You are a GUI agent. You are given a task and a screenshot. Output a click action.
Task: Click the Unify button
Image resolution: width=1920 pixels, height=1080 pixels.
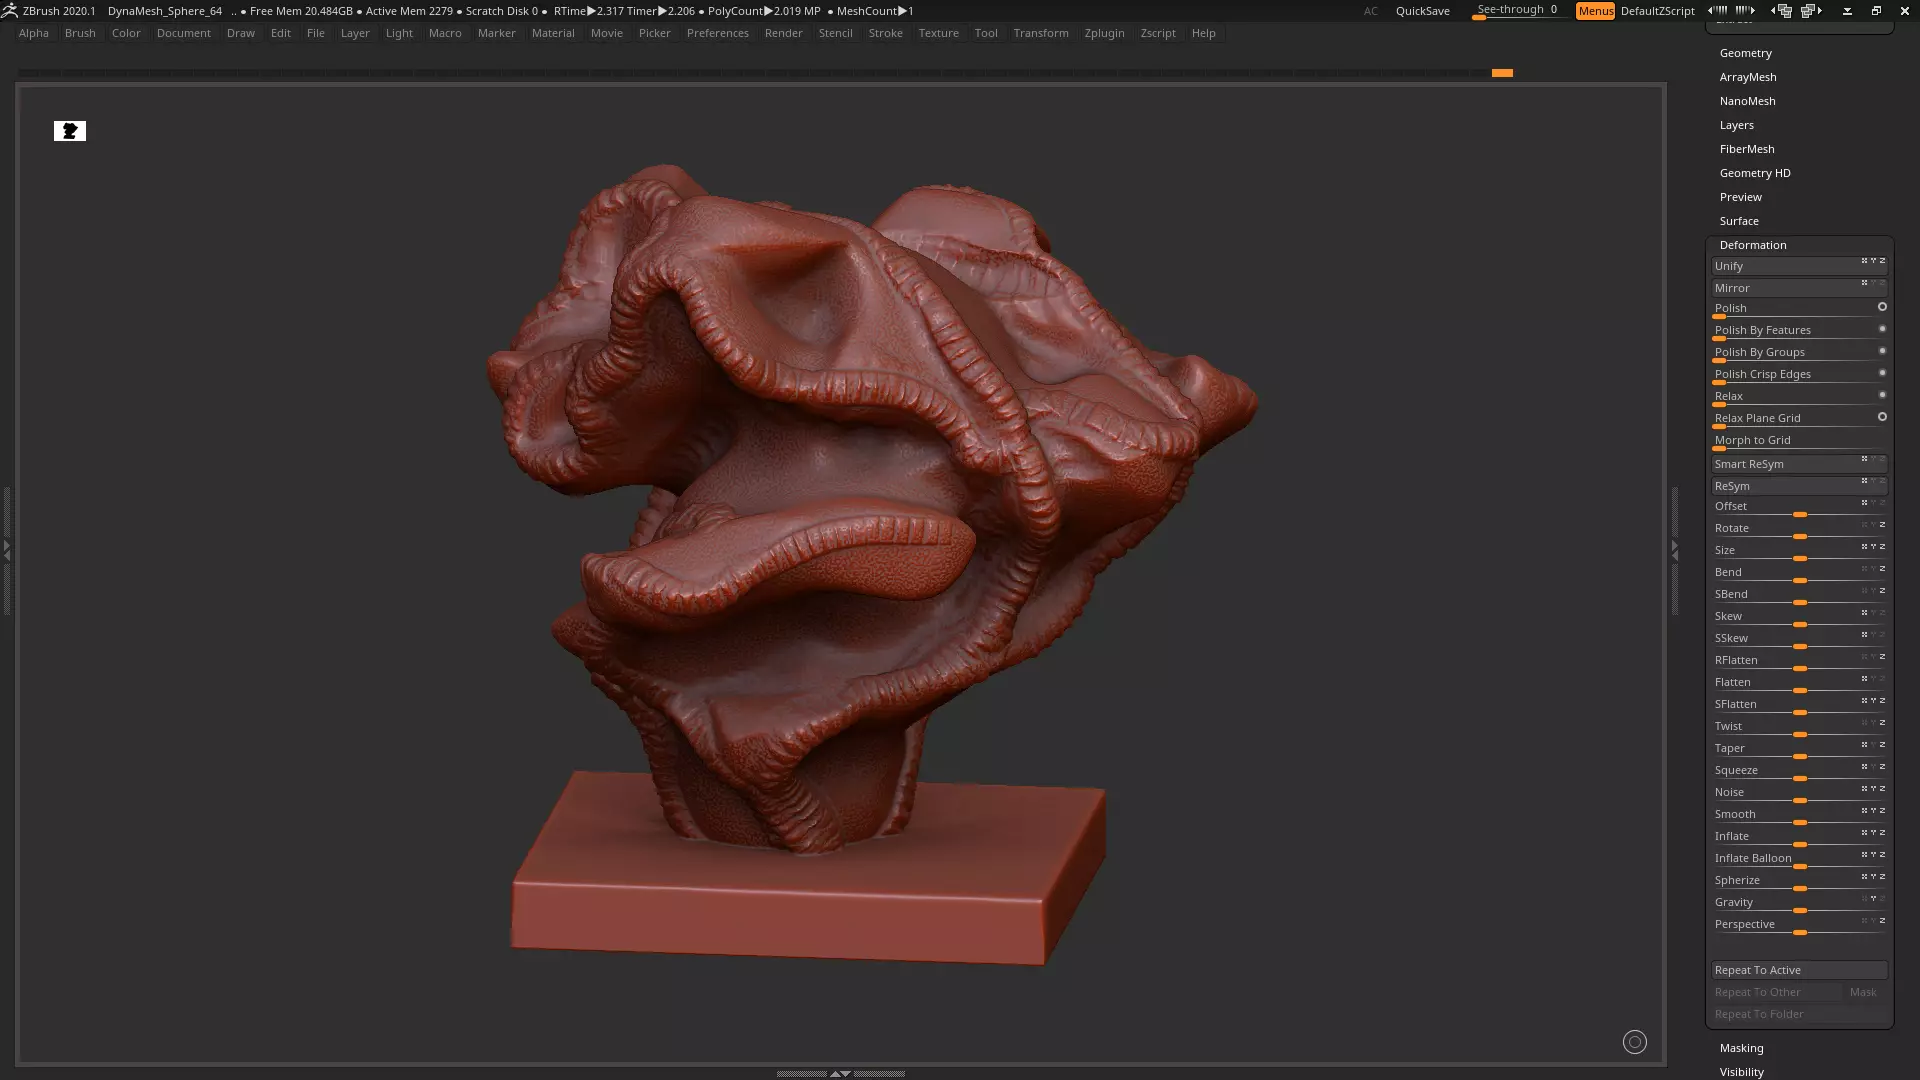click(x=1799, y=266)
